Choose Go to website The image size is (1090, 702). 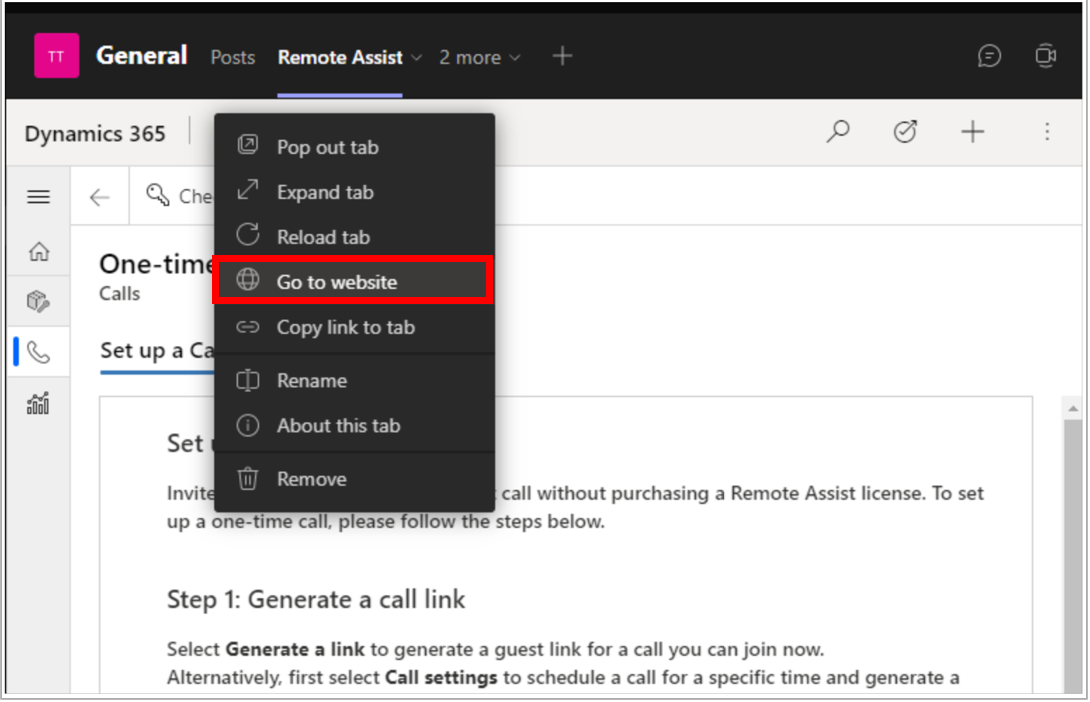pyautogui.click(x=355, y=281)
